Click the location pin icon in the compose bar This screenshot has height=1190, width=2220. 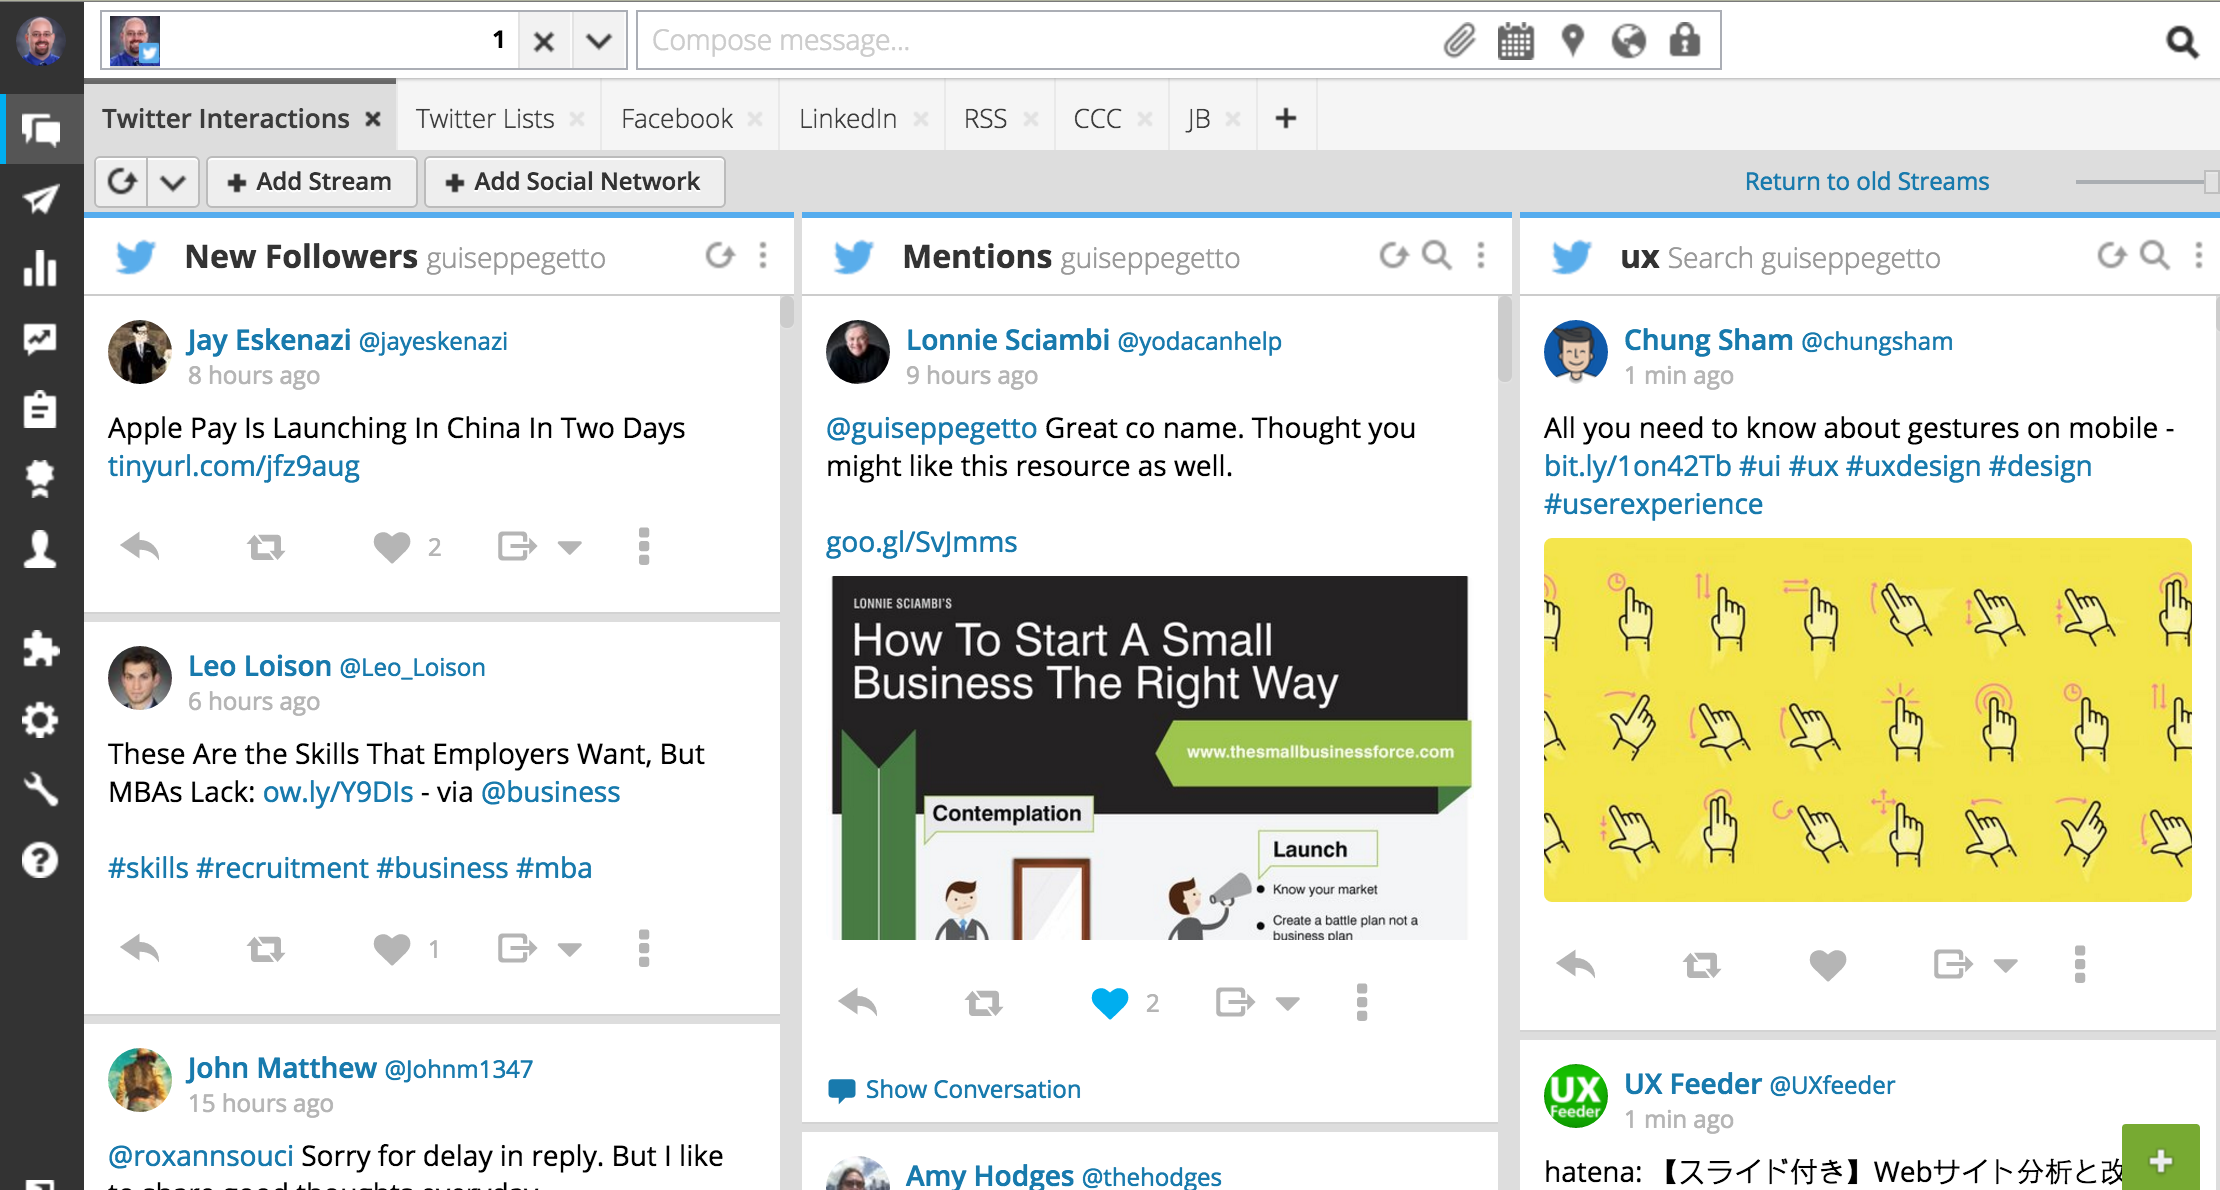(x=1573, y=41)
